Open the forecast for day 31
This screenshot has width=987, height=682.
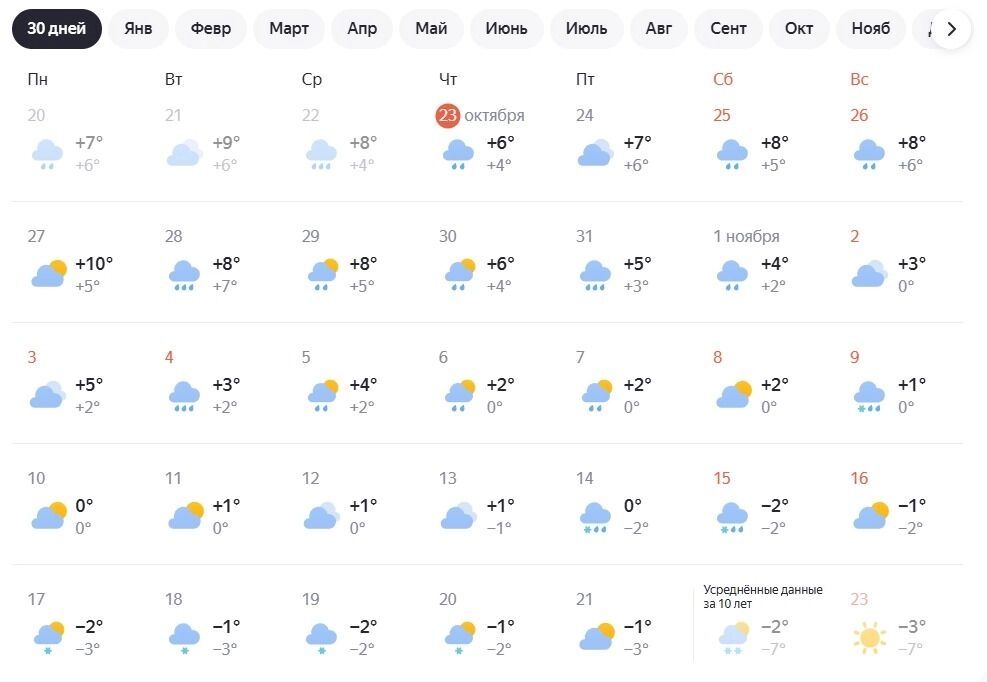585,237
